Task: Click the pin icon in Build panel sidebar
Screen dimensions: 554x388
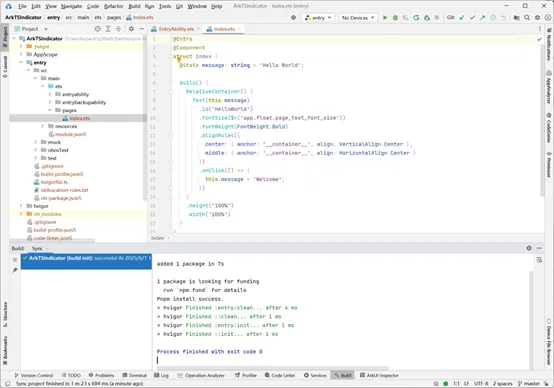Action: point(15,270)
